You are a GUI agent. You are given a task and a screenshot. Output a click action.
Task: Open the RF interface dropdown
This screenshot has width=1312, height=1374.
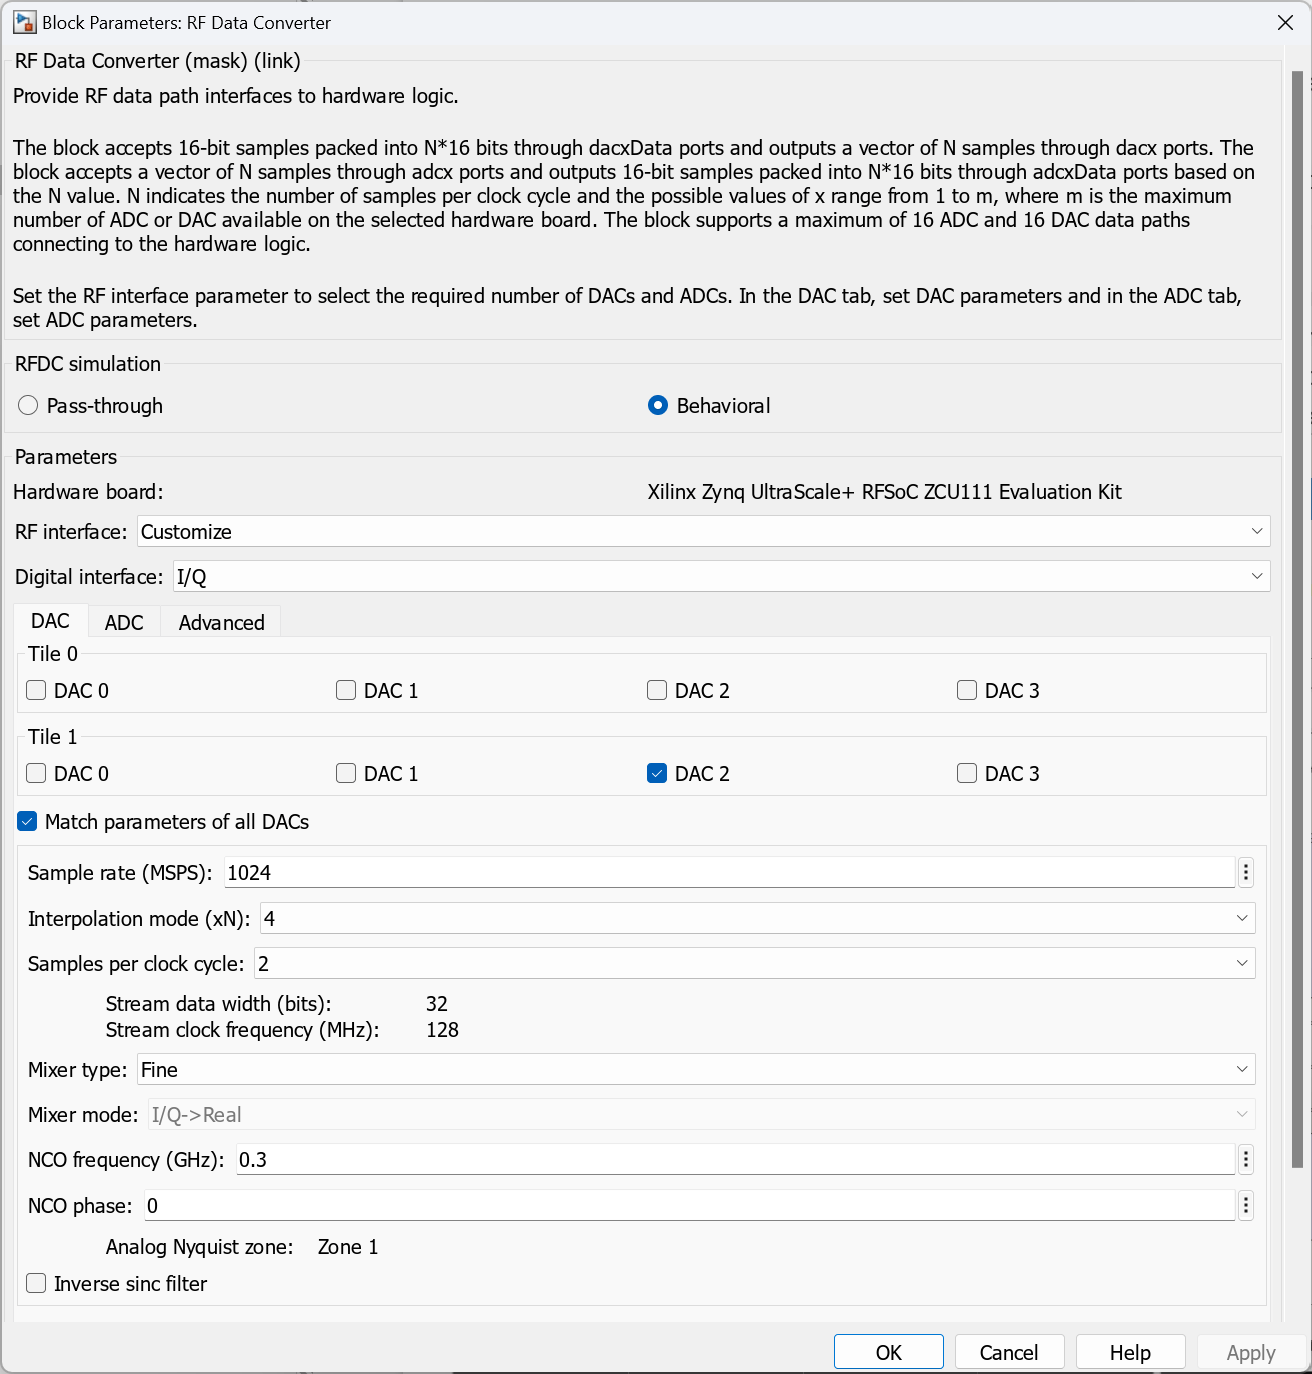click(1256, 531)
